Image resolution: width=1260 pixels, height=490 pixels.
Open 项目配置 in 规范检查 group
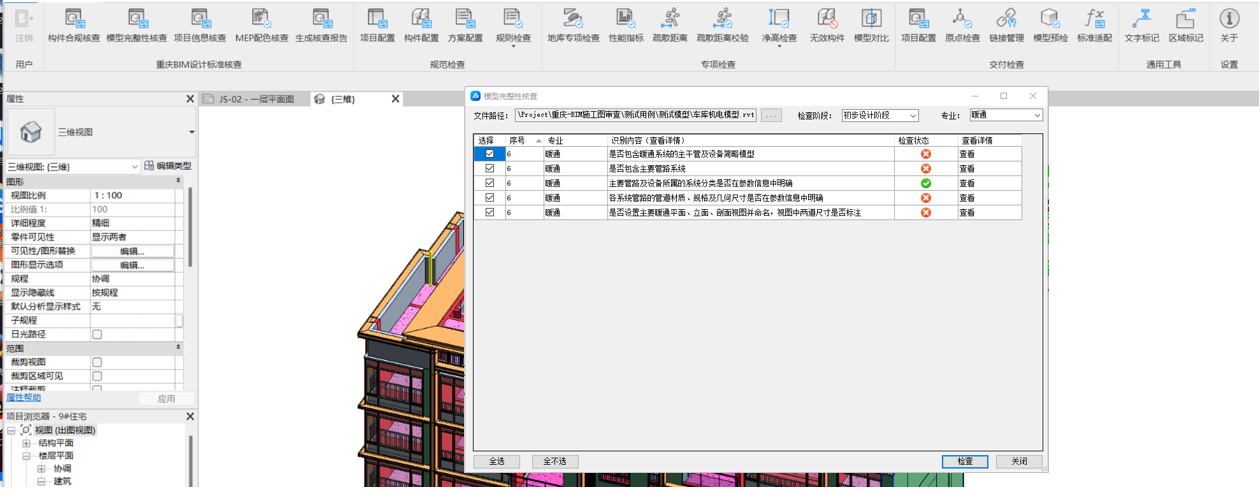click(377, 26)
